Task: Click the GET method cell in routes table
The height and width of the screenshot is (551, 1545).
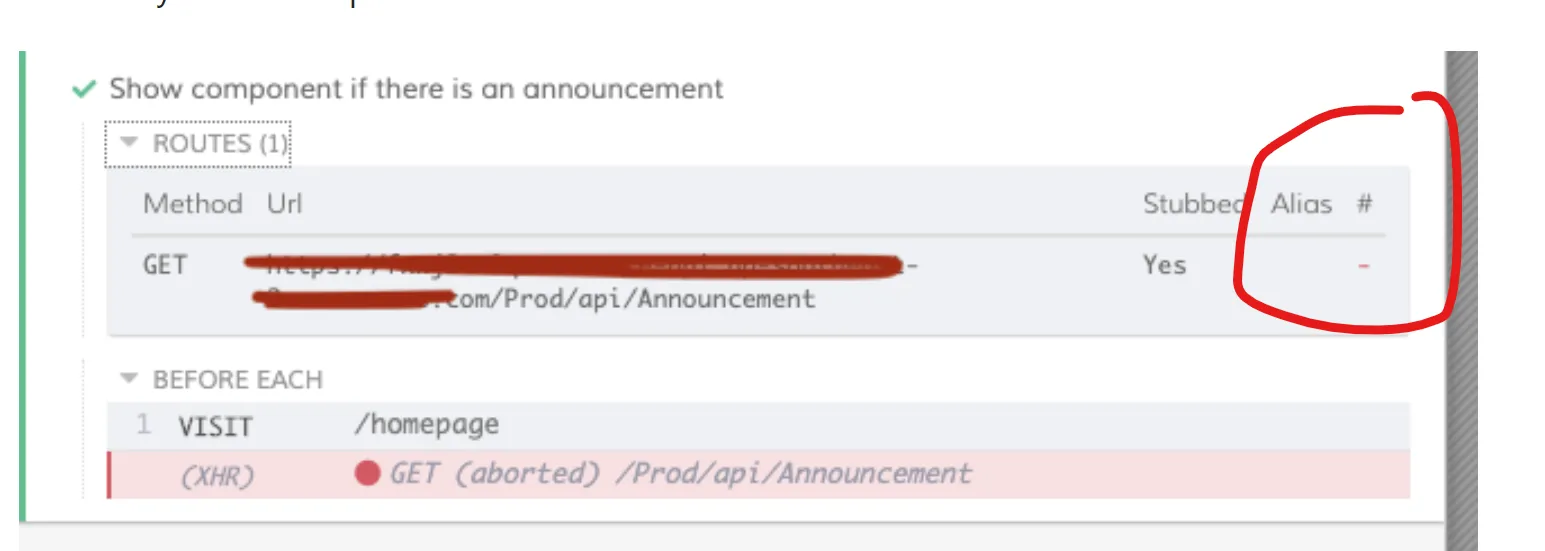Action: pos(165,266)
